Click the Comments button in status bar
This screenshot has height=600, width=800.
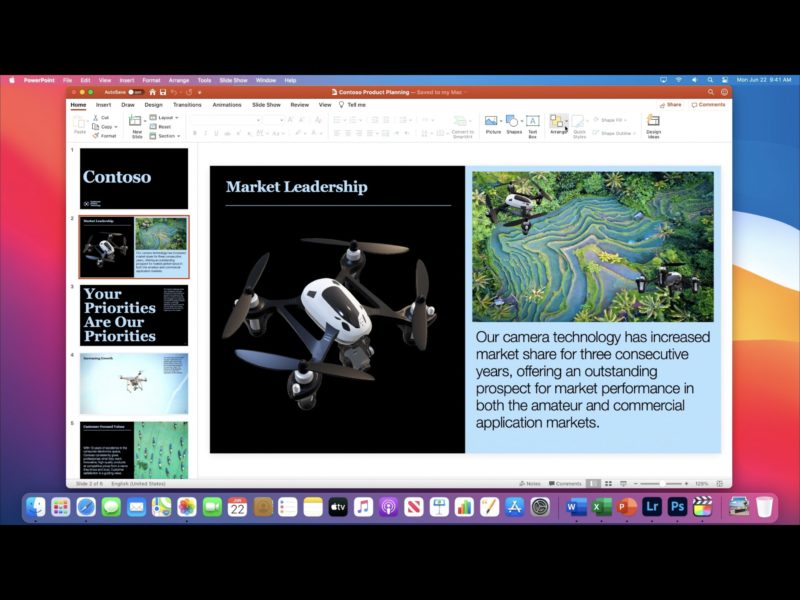(x=565, y=483)
